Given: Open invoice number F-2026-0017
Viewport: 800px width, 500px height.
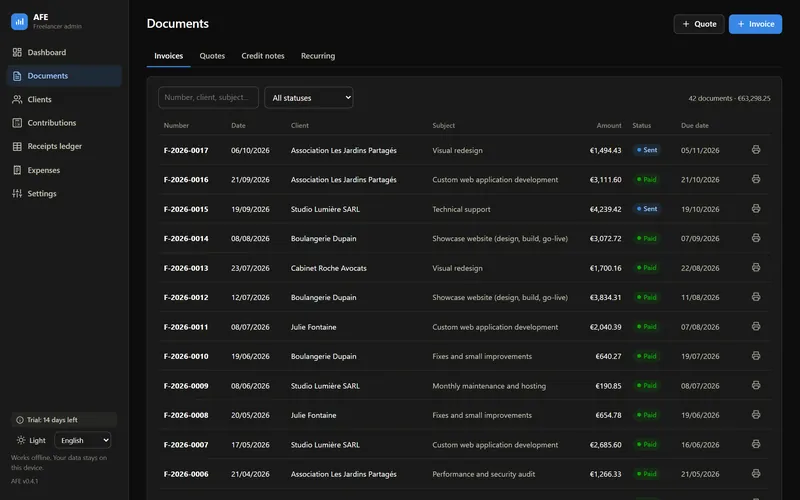Looking at the screenshot, I should click(x=186, y=151).
